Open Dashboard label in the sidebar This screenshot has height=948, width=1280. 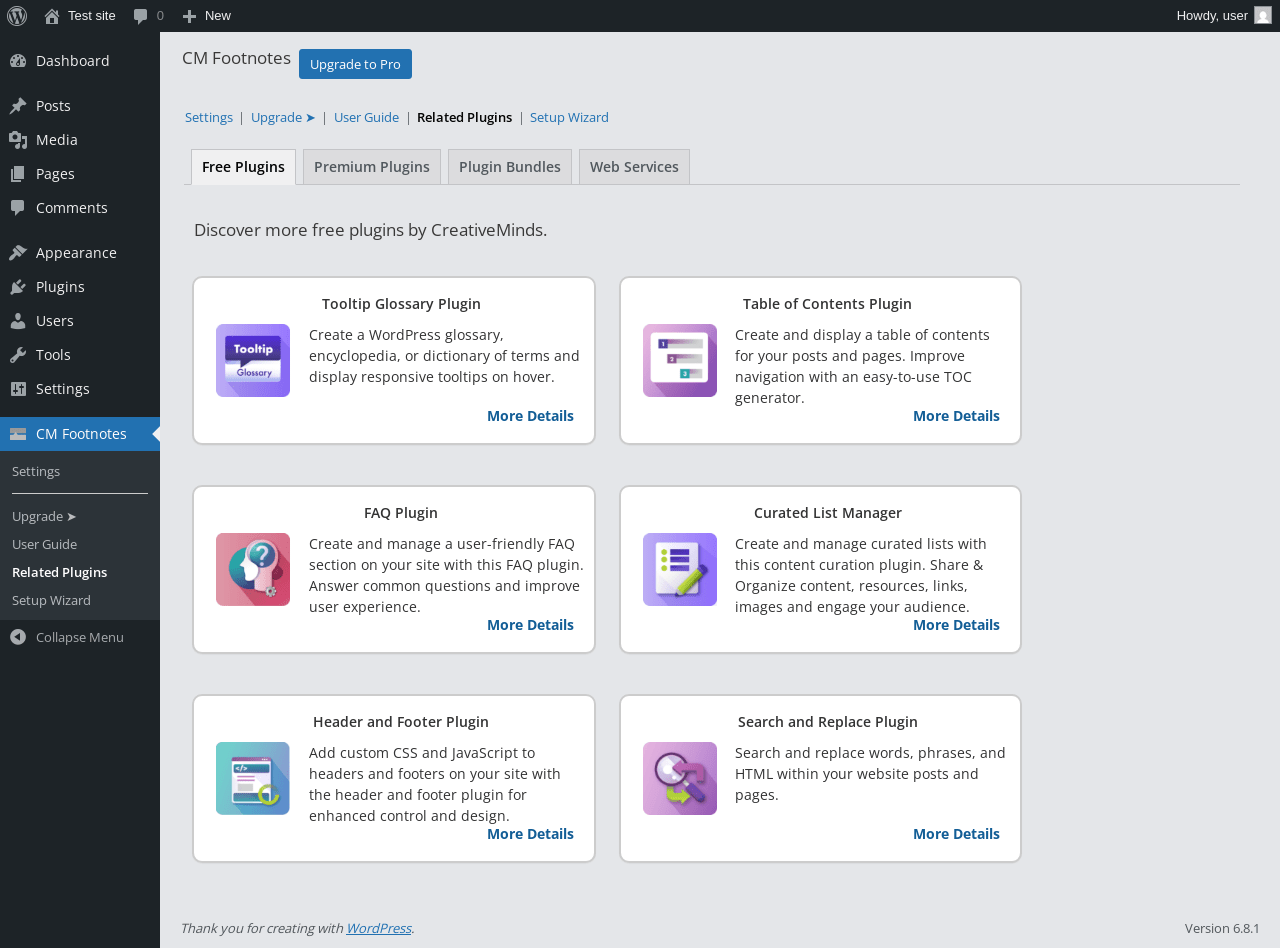[73, 61]
